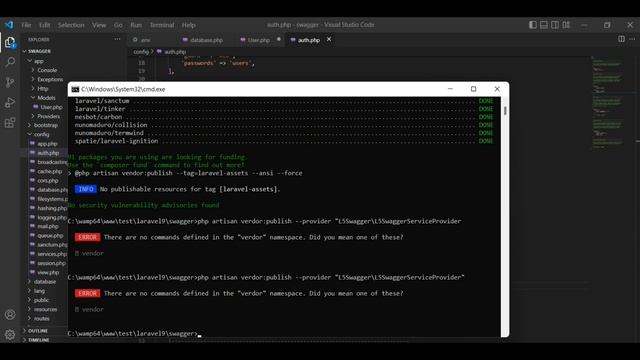Expand the OUTLINE section
Screen dimensions: 640x360
click(38, 331)
